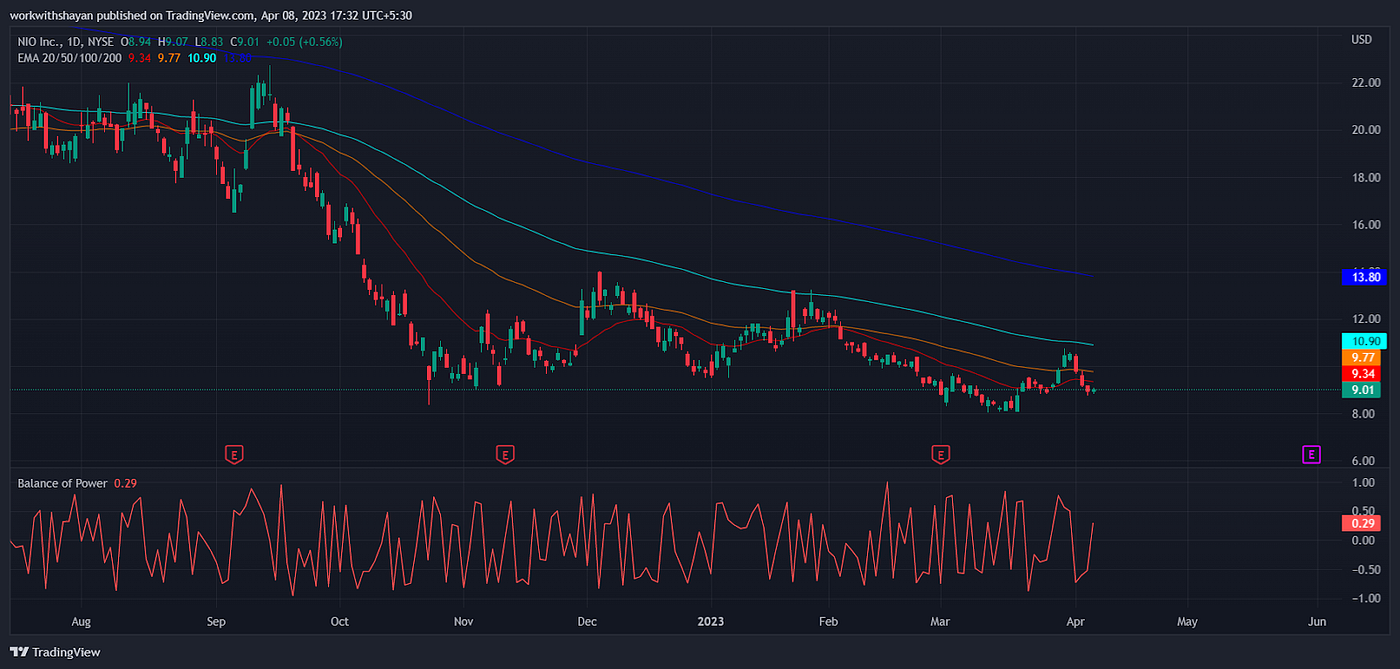Click the Sep label on time axis

coord(216,622)
